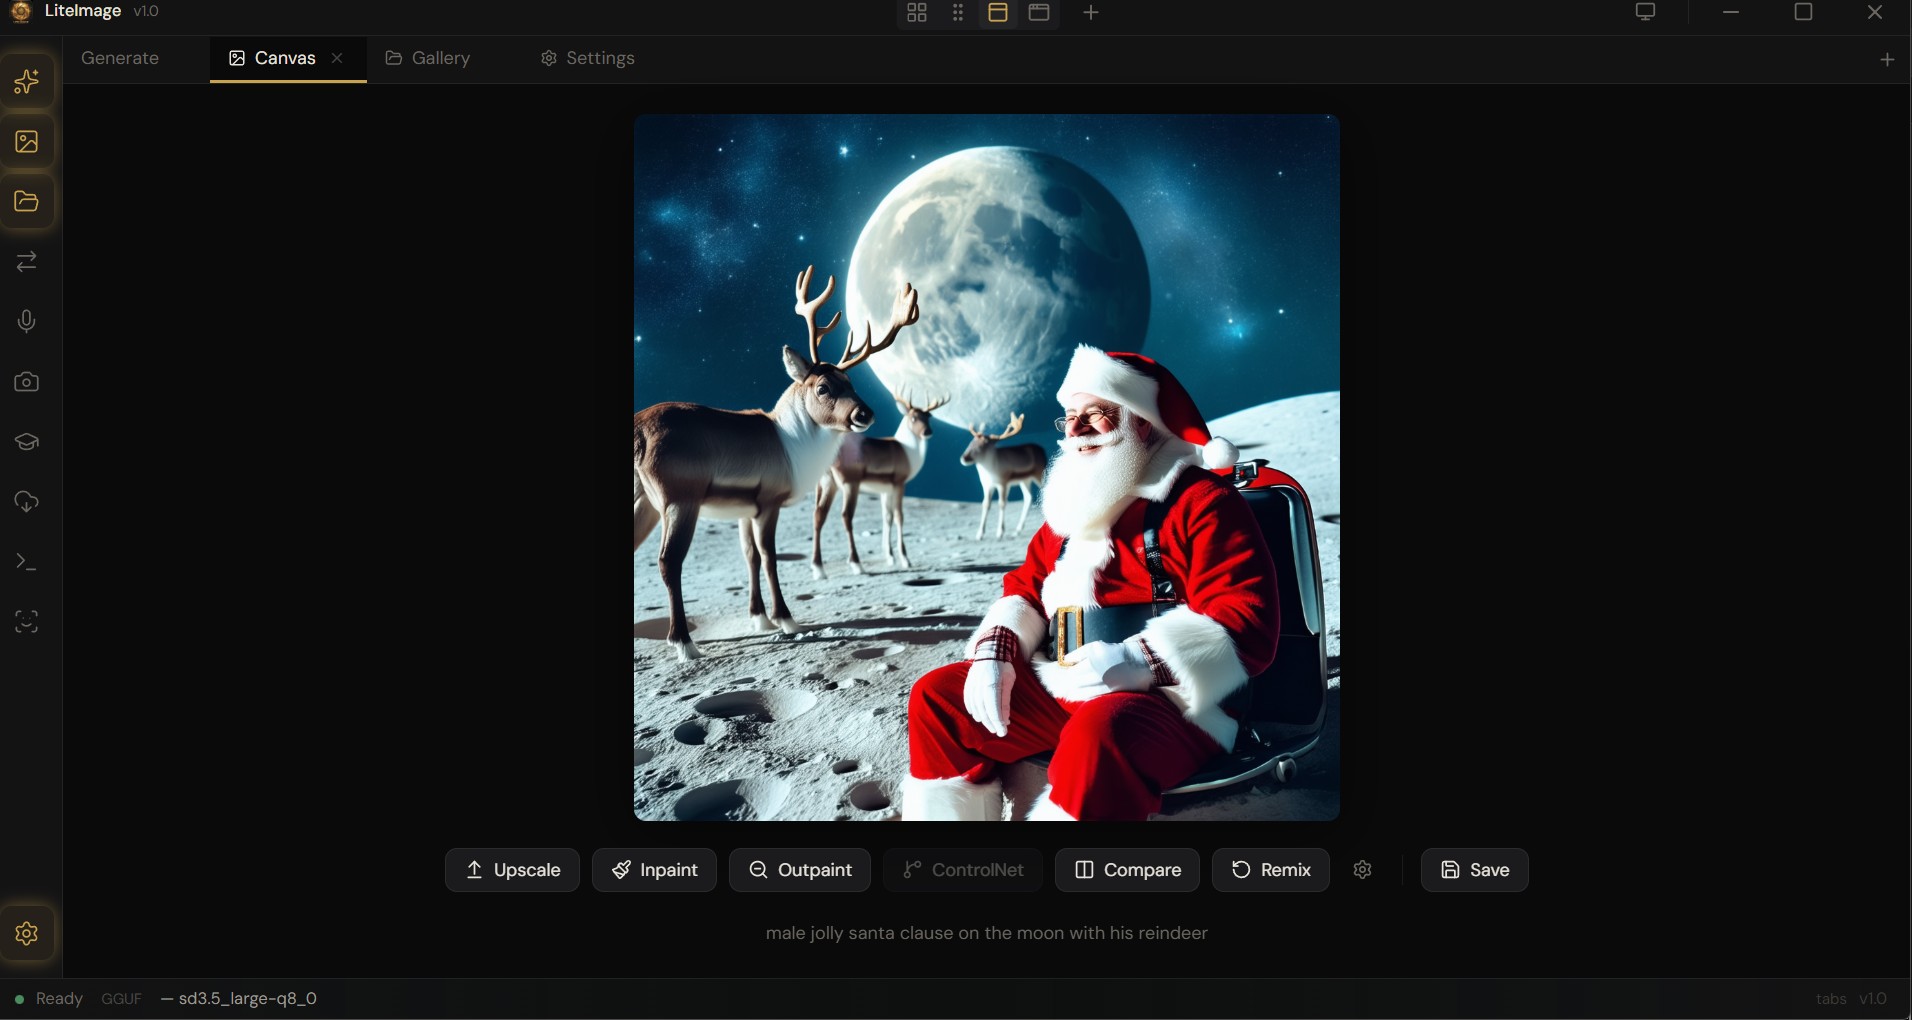Click the Outpaint button
The height and width of the screenshot is (1020, 1912).
point(801,869)
